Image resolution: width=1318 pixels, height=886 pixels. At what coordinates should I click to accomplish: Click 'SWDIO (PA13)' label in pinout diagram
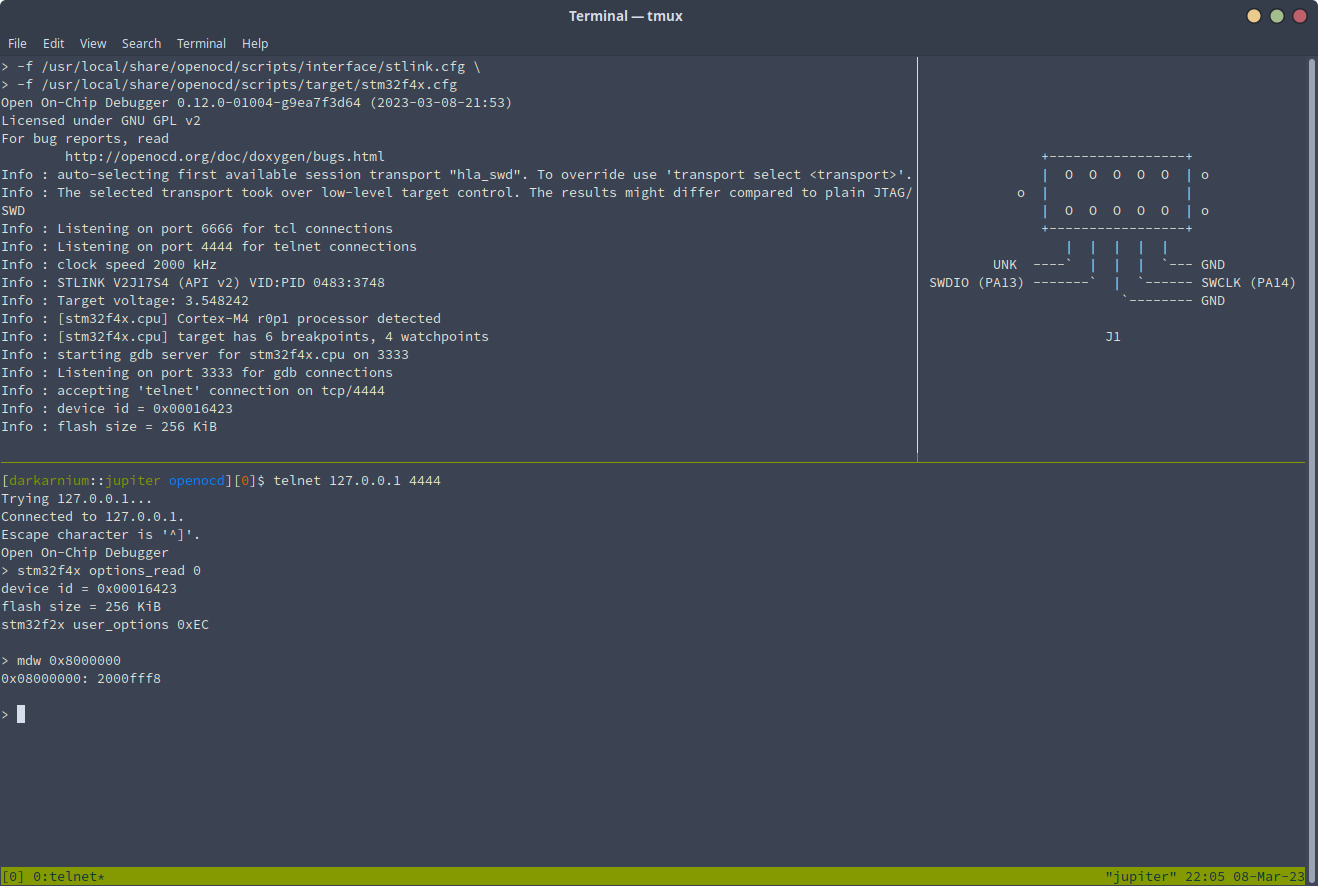coord(977,283)
